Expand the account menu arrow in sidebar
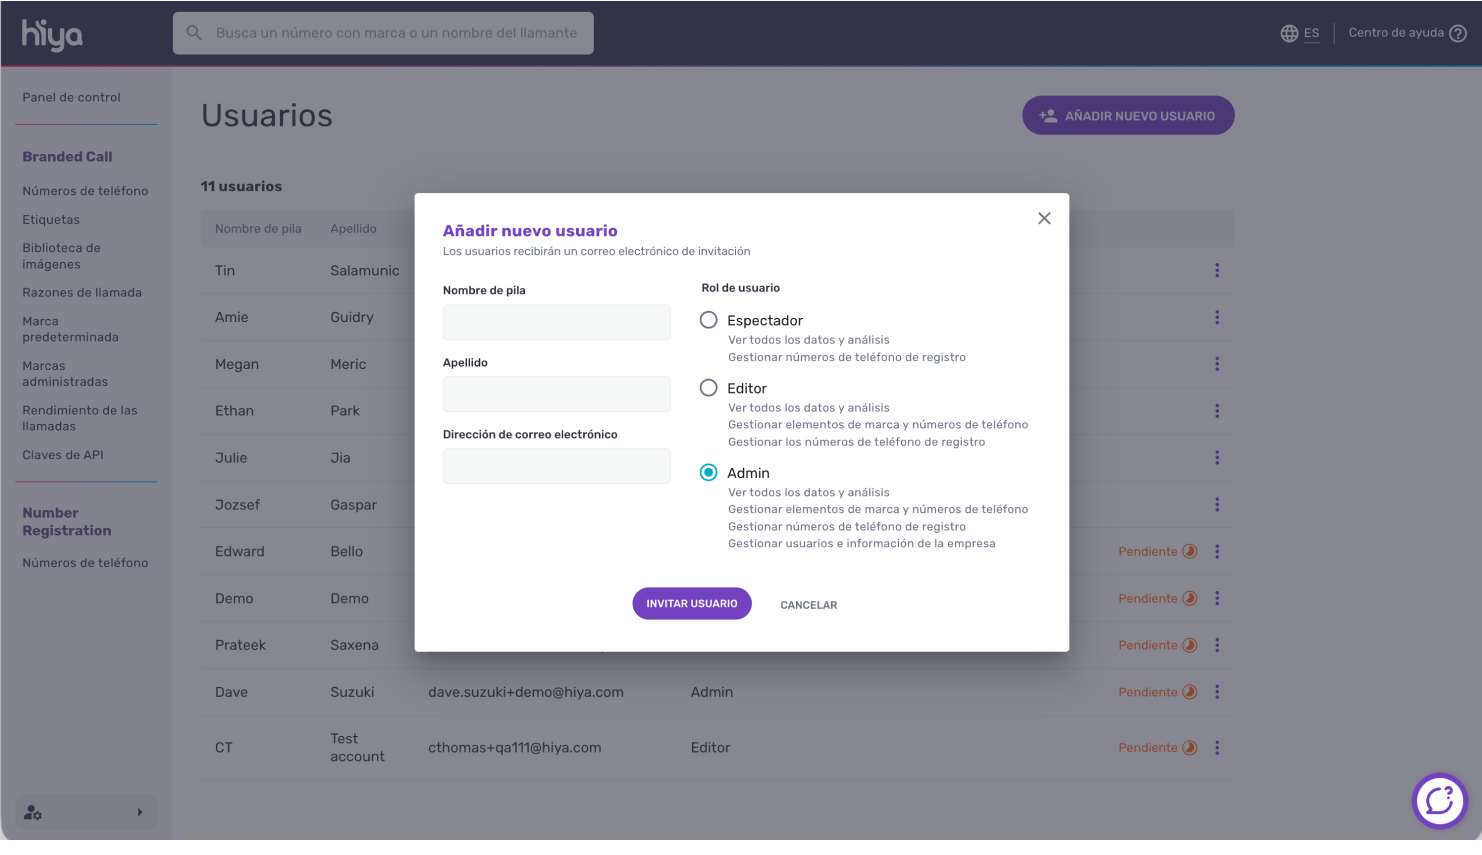The image size is (1482, 855). point(140,812)
